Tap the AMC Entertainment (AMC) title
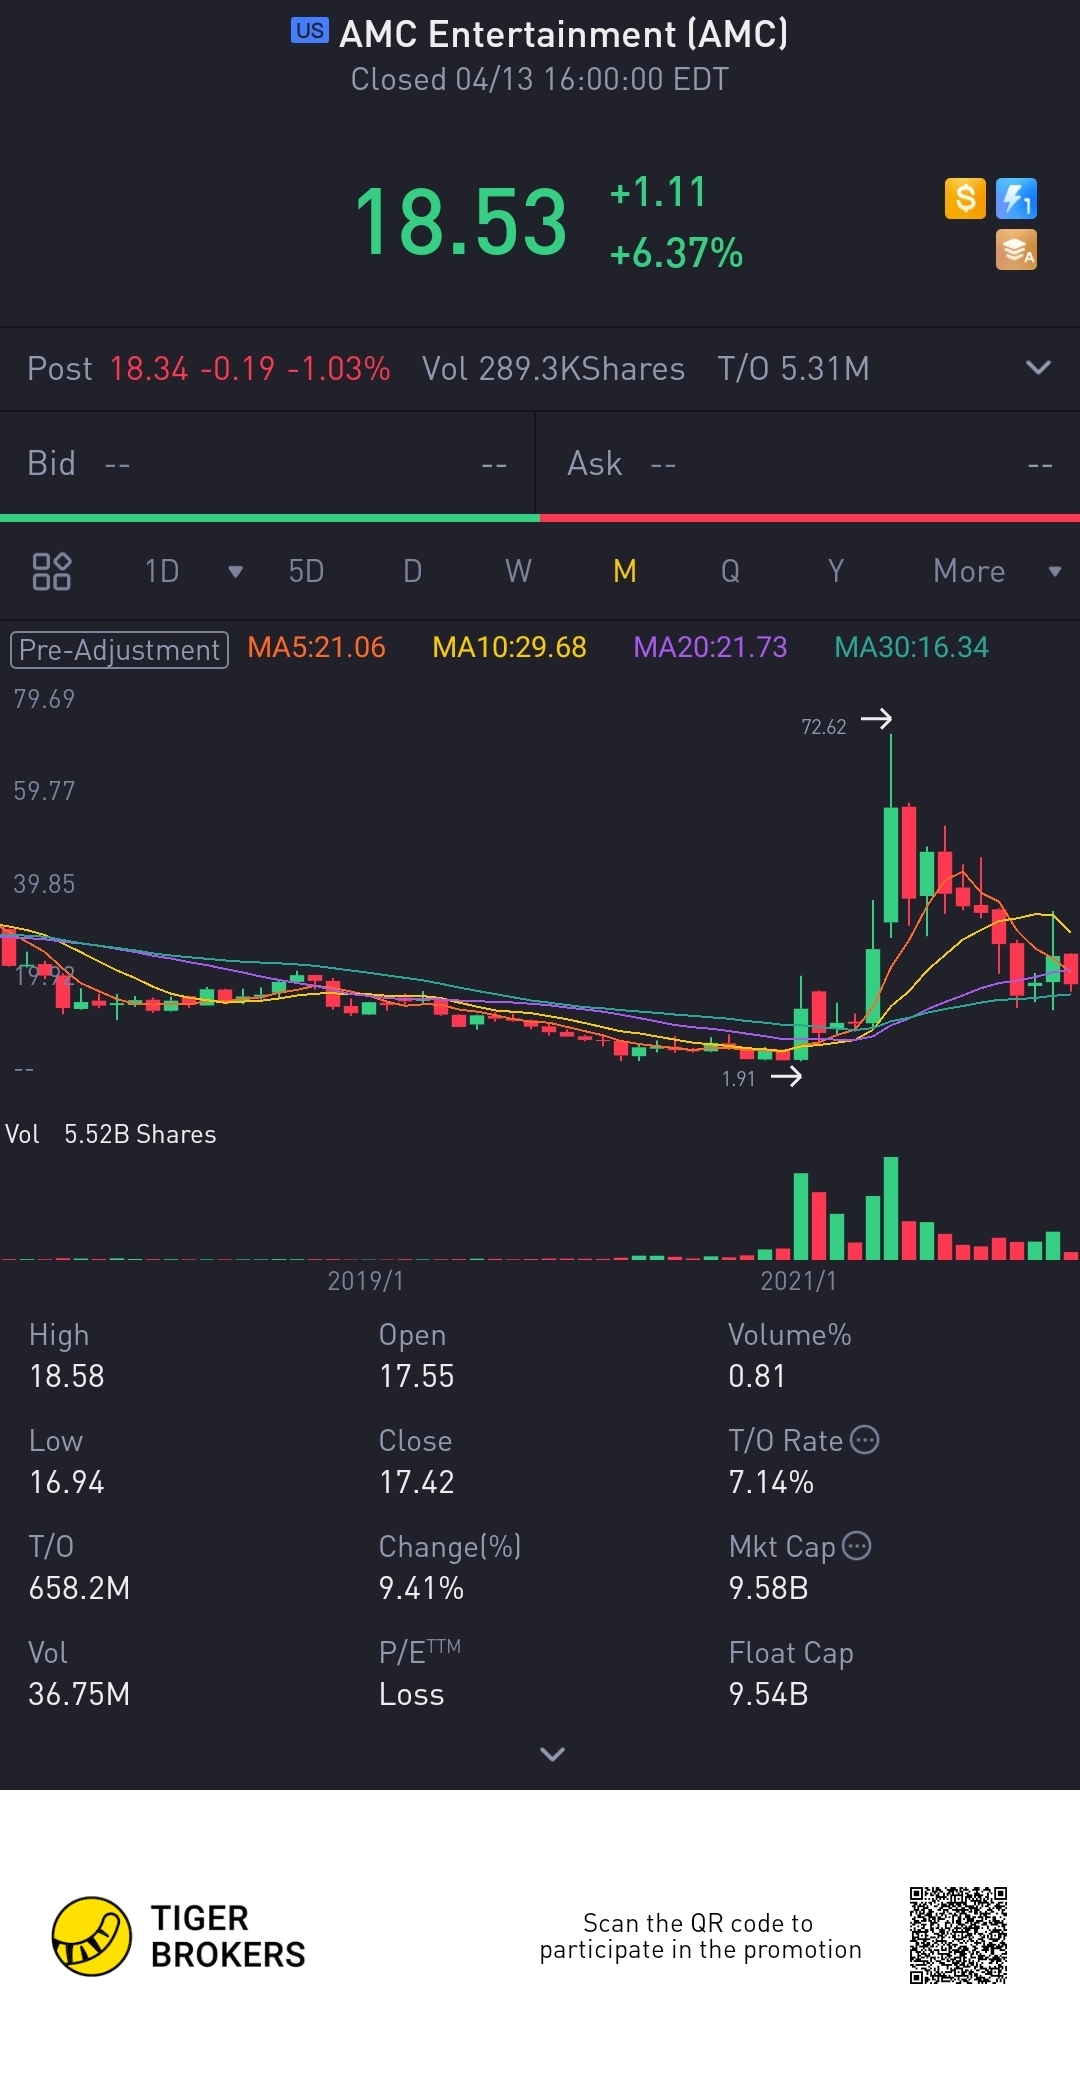 tap(563, 34)
